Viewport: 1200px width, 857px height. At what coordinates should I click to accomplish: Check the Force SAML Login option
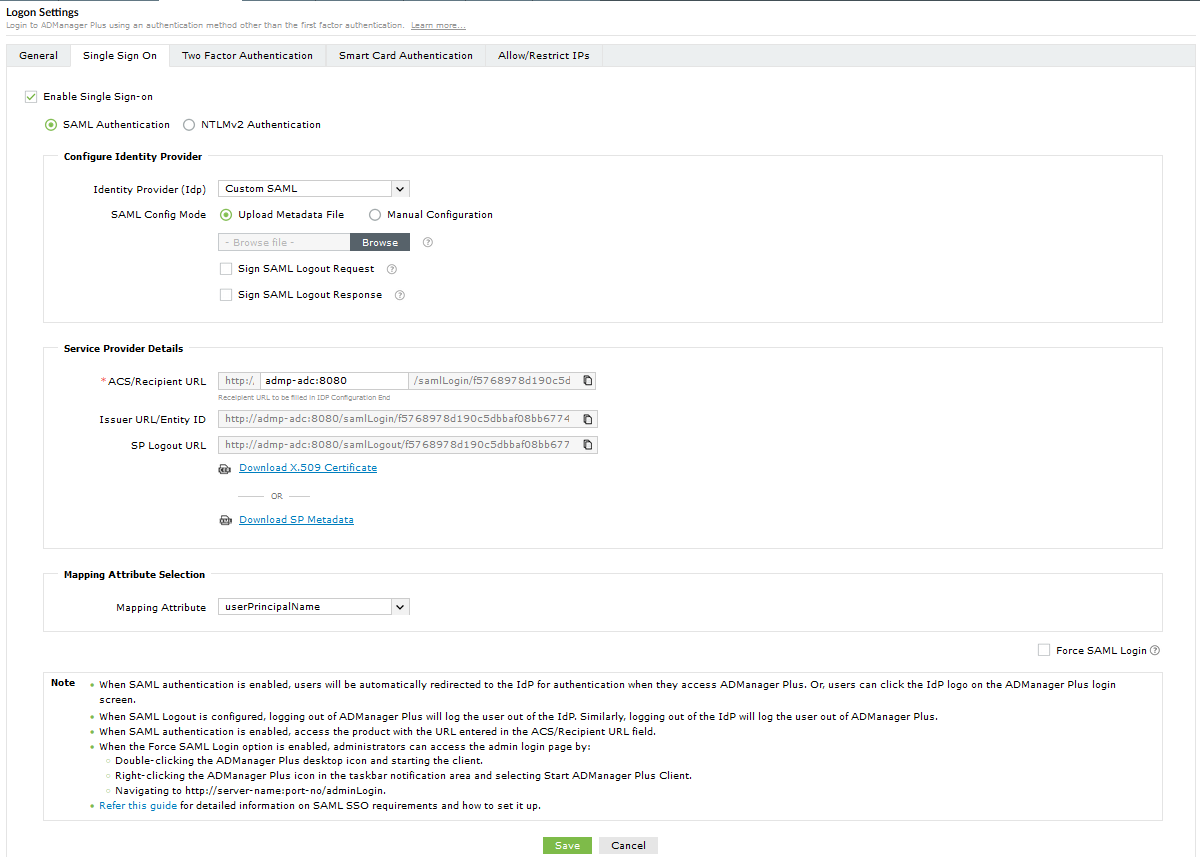1045,650
